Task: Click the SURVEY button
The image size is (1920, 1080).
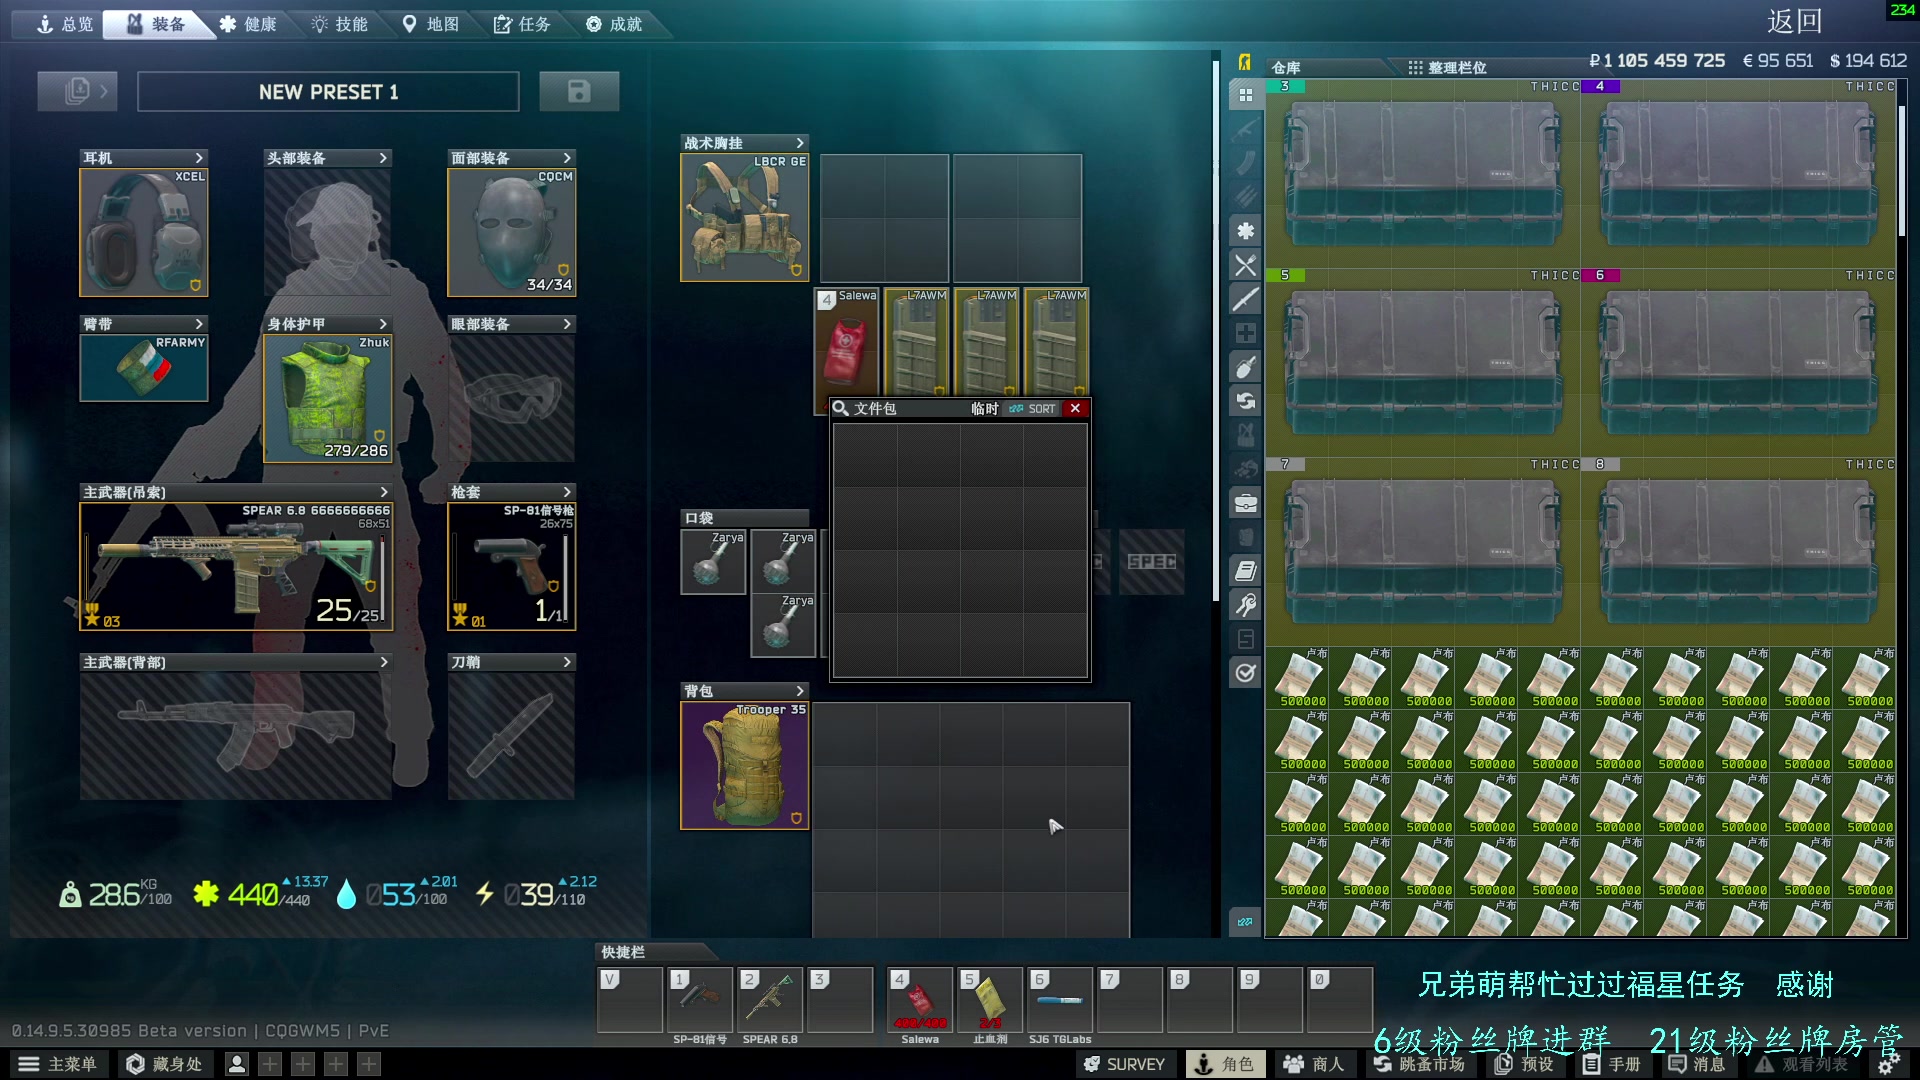Action: (1124, 1064)
